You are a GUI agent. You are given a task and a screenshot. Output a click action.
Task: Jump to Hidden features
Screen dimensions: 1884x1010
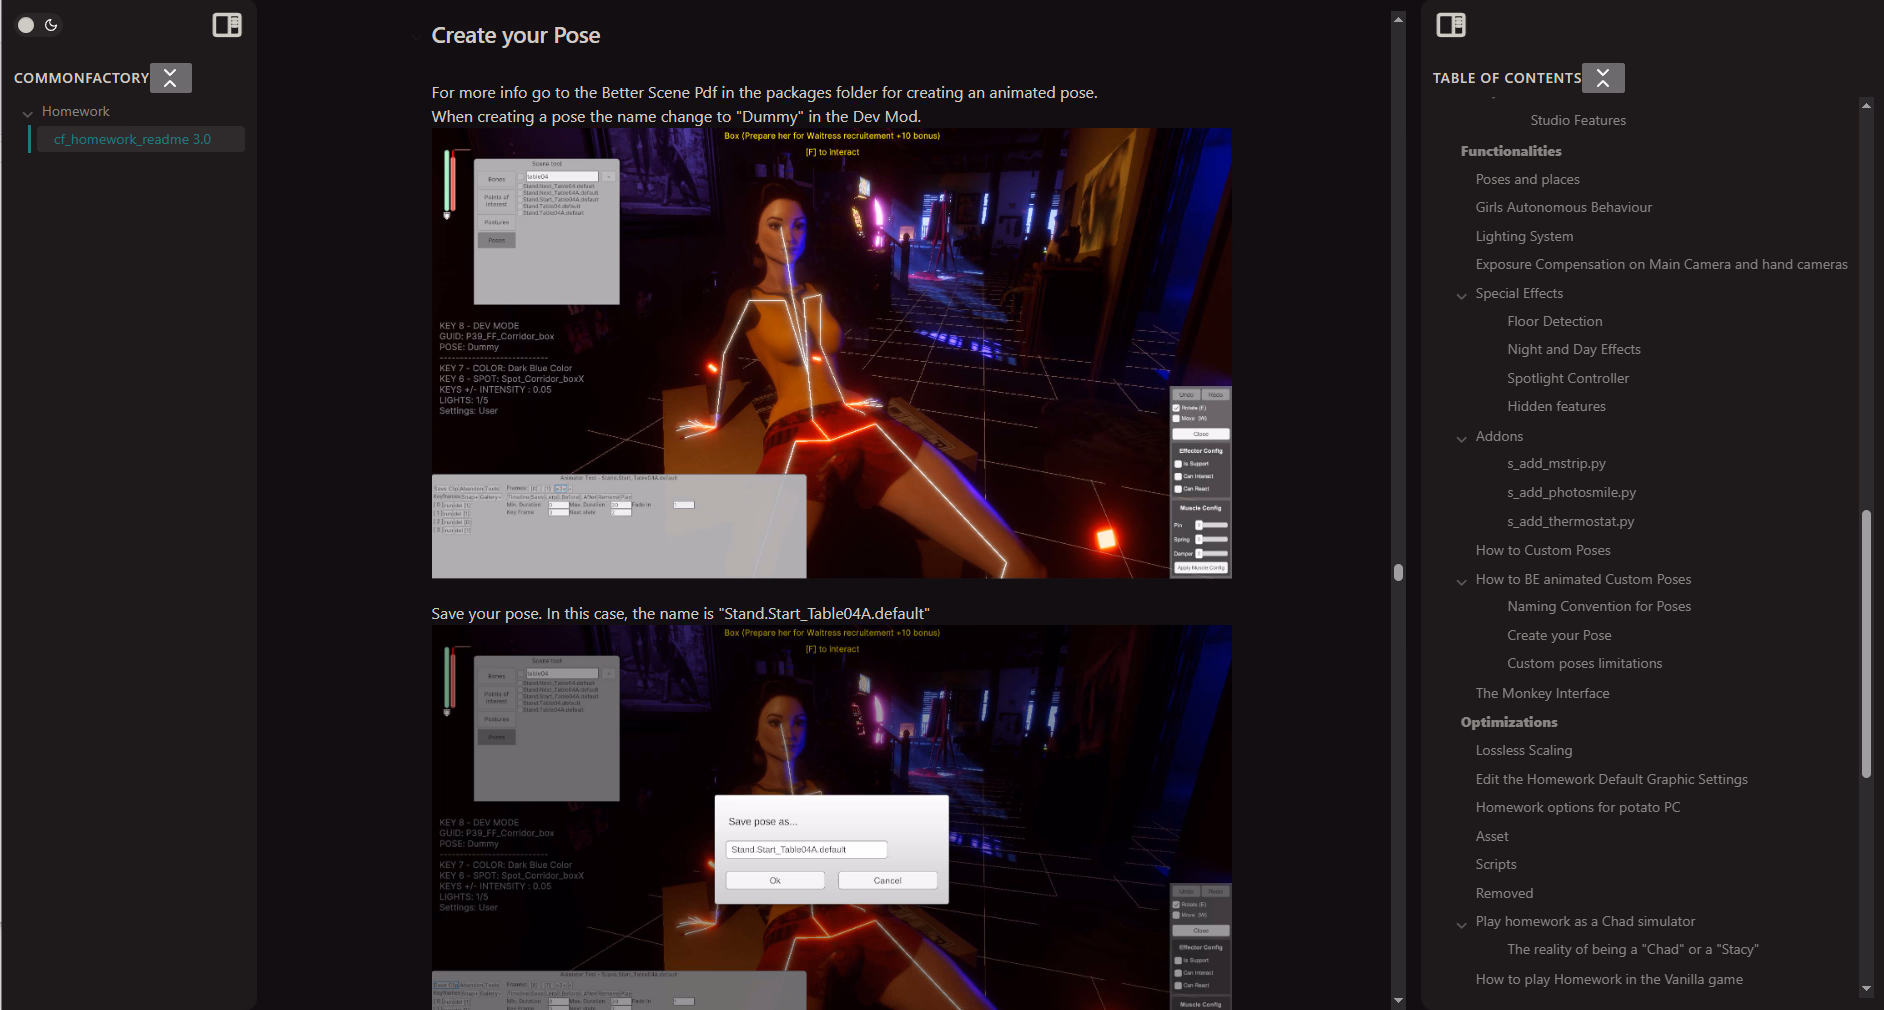tap(1556, 406)
